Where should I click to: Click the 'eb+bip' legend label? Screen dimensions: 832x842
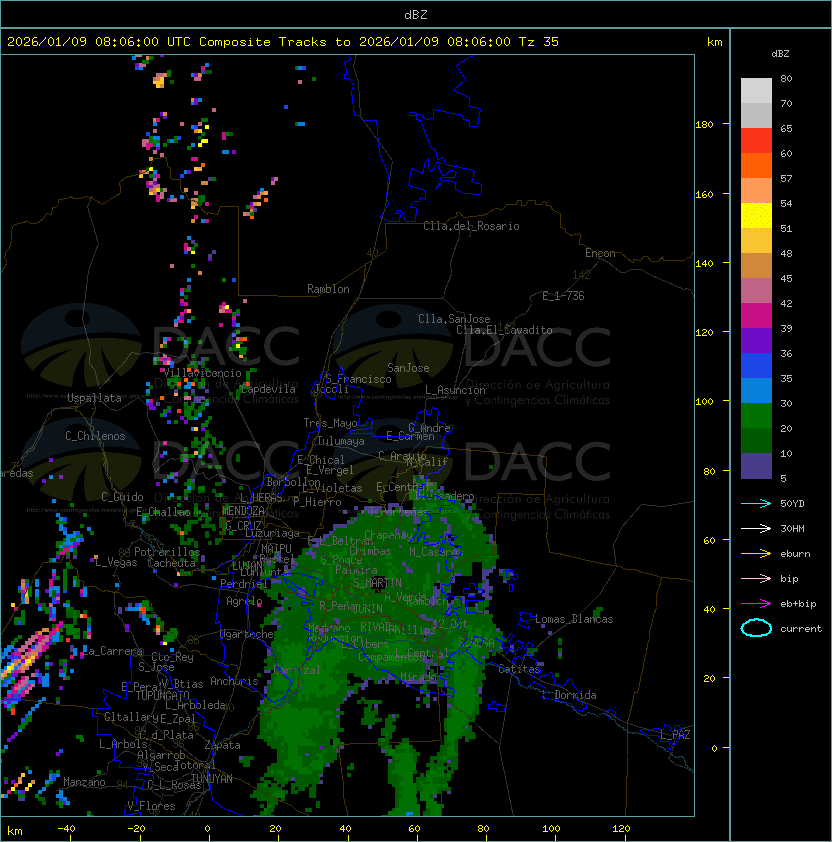(x=798, y=604)
